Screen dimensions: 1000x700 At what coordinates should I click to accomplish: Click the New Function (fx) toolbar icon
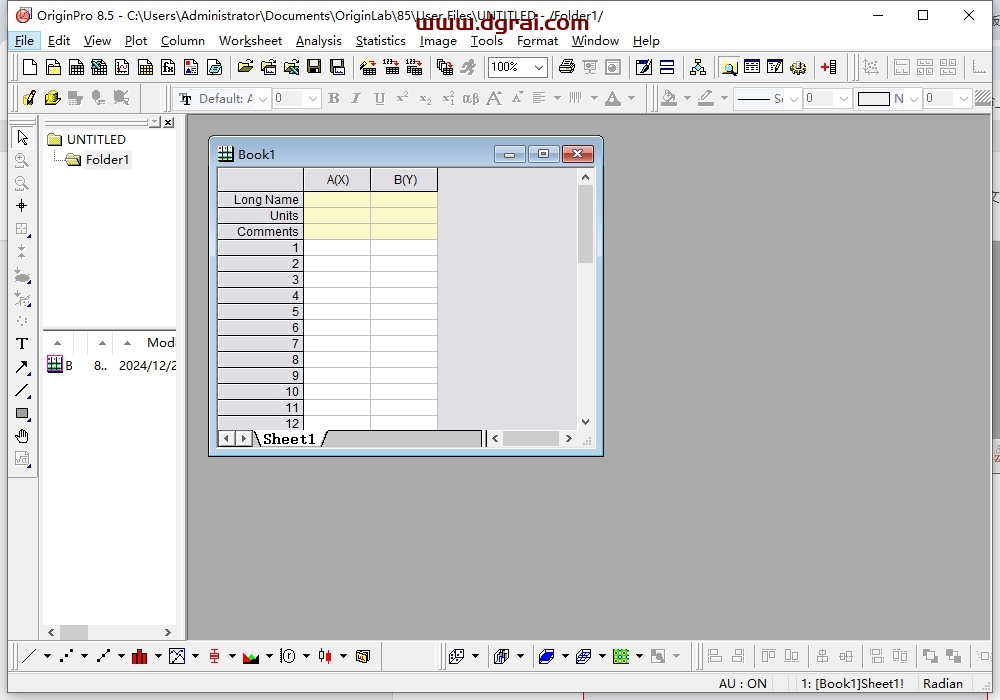[168, 67]
